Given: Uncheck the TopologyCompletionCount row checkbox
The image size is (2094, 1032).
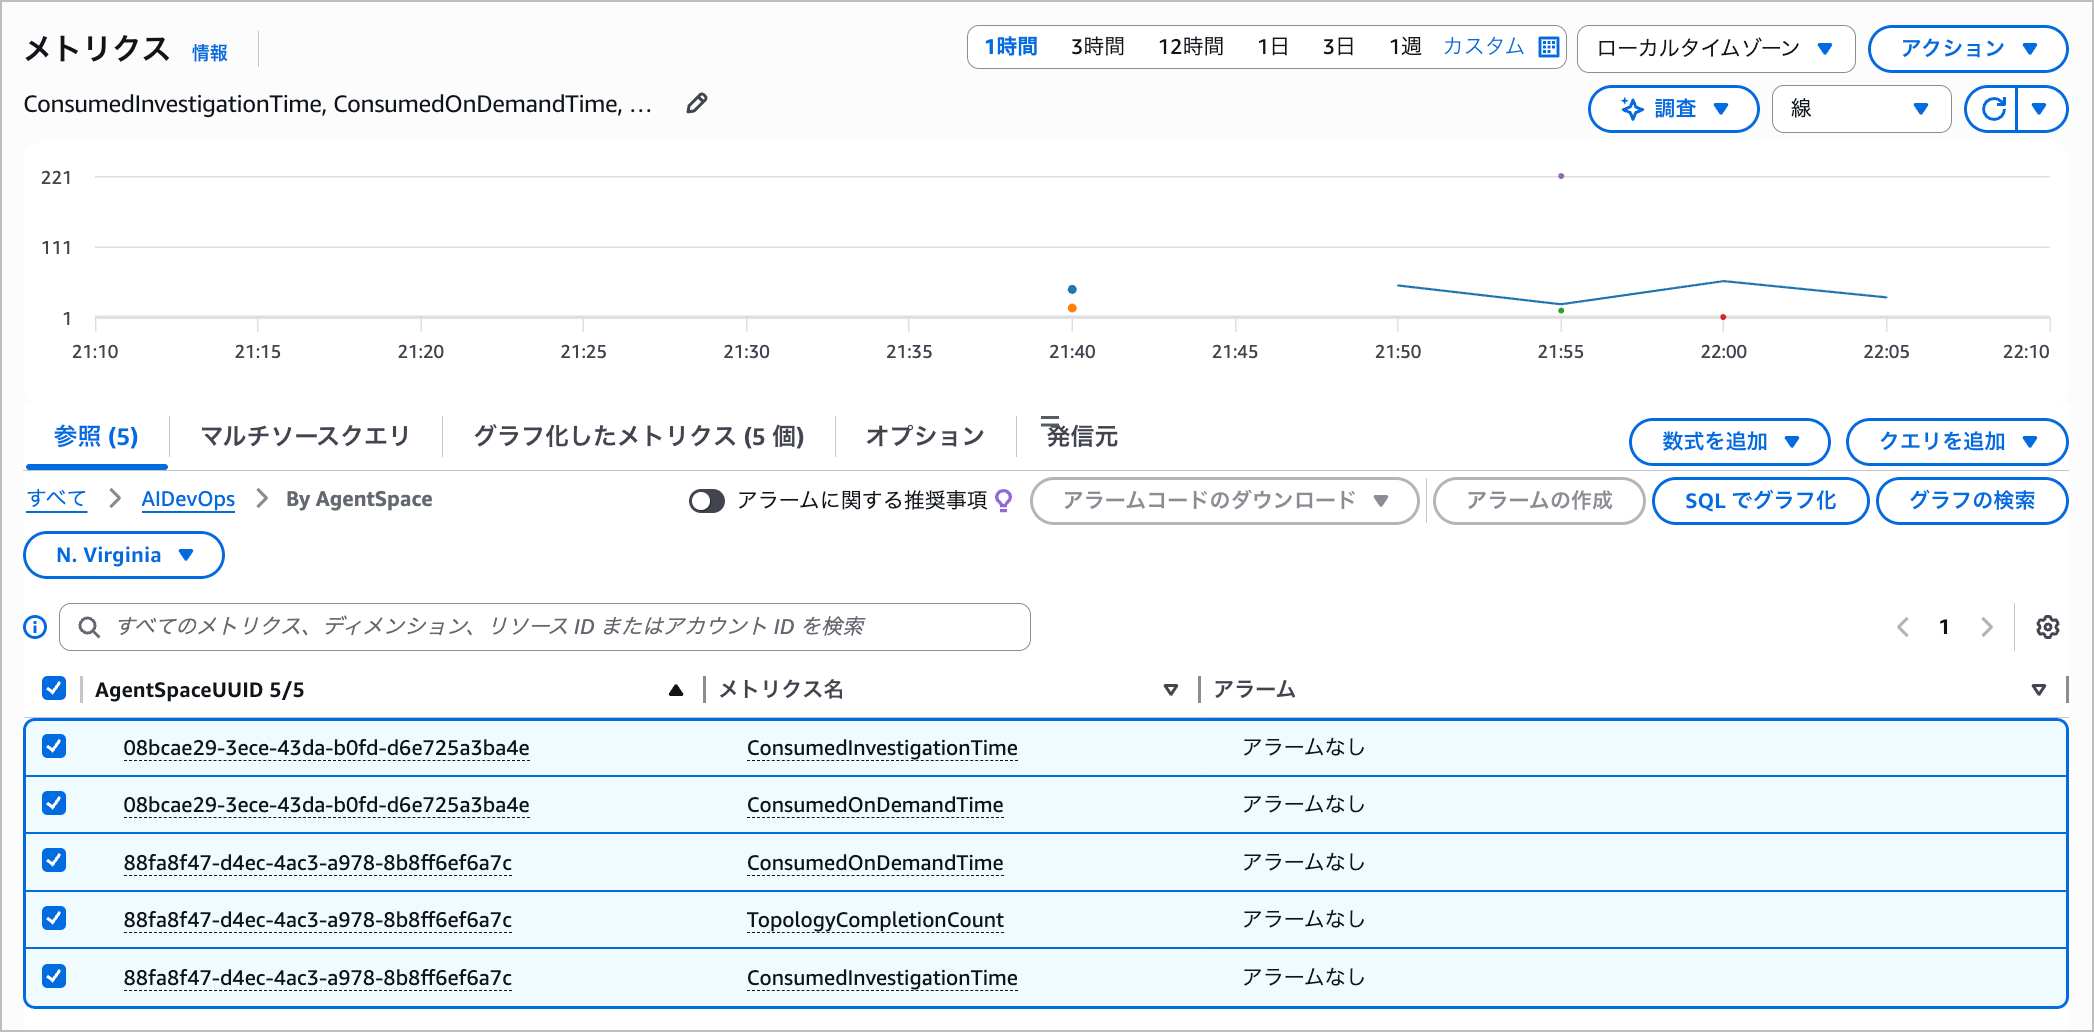Looking at the screenshot, I should (53, 918).
